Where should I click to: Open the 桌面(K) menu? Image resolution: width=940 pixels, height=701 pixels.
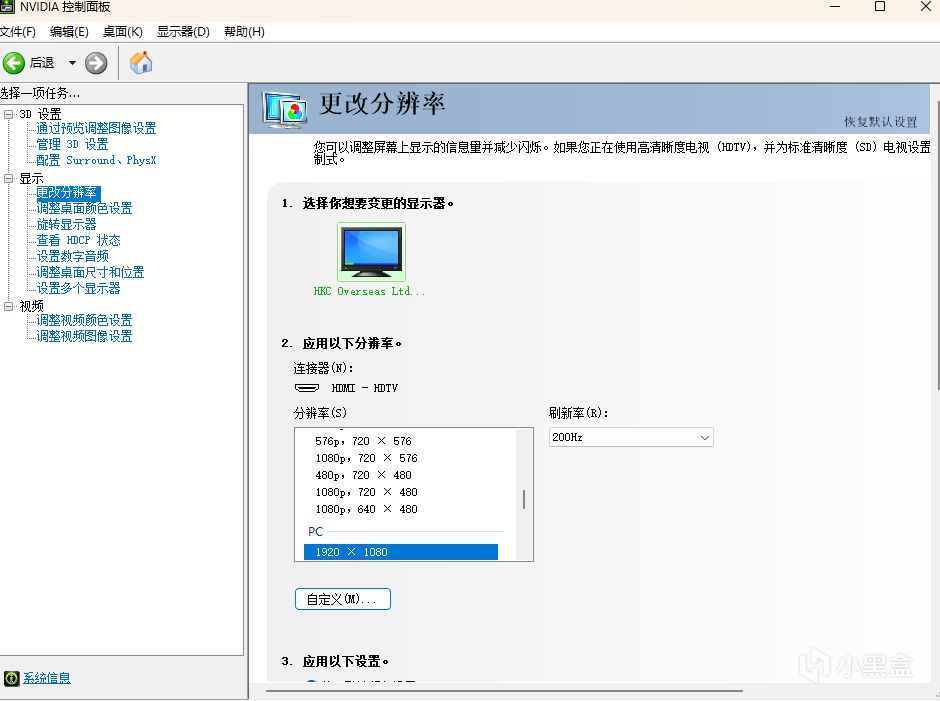point(122,32)
